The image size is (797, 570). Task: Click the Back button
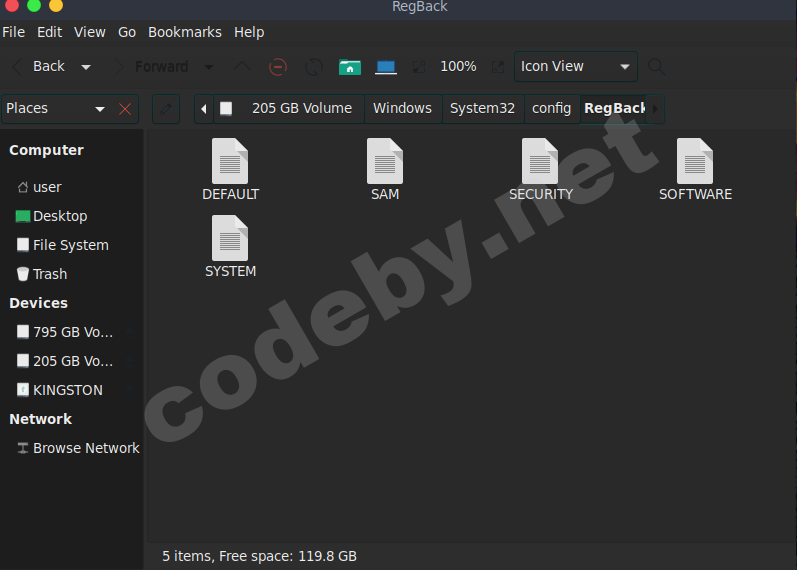pos(39,67)
